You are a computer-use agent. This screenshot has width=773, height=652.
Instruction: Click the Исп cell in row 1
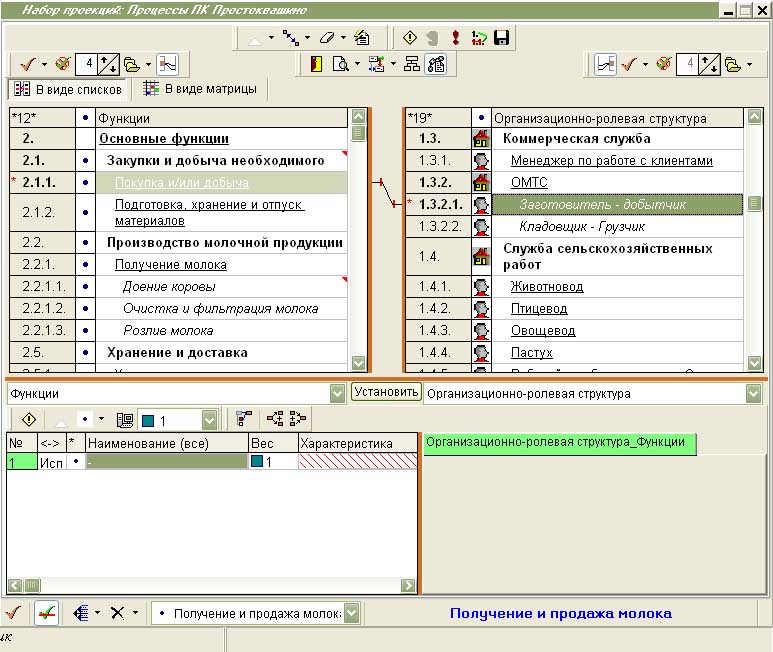(x=51, y=462)
